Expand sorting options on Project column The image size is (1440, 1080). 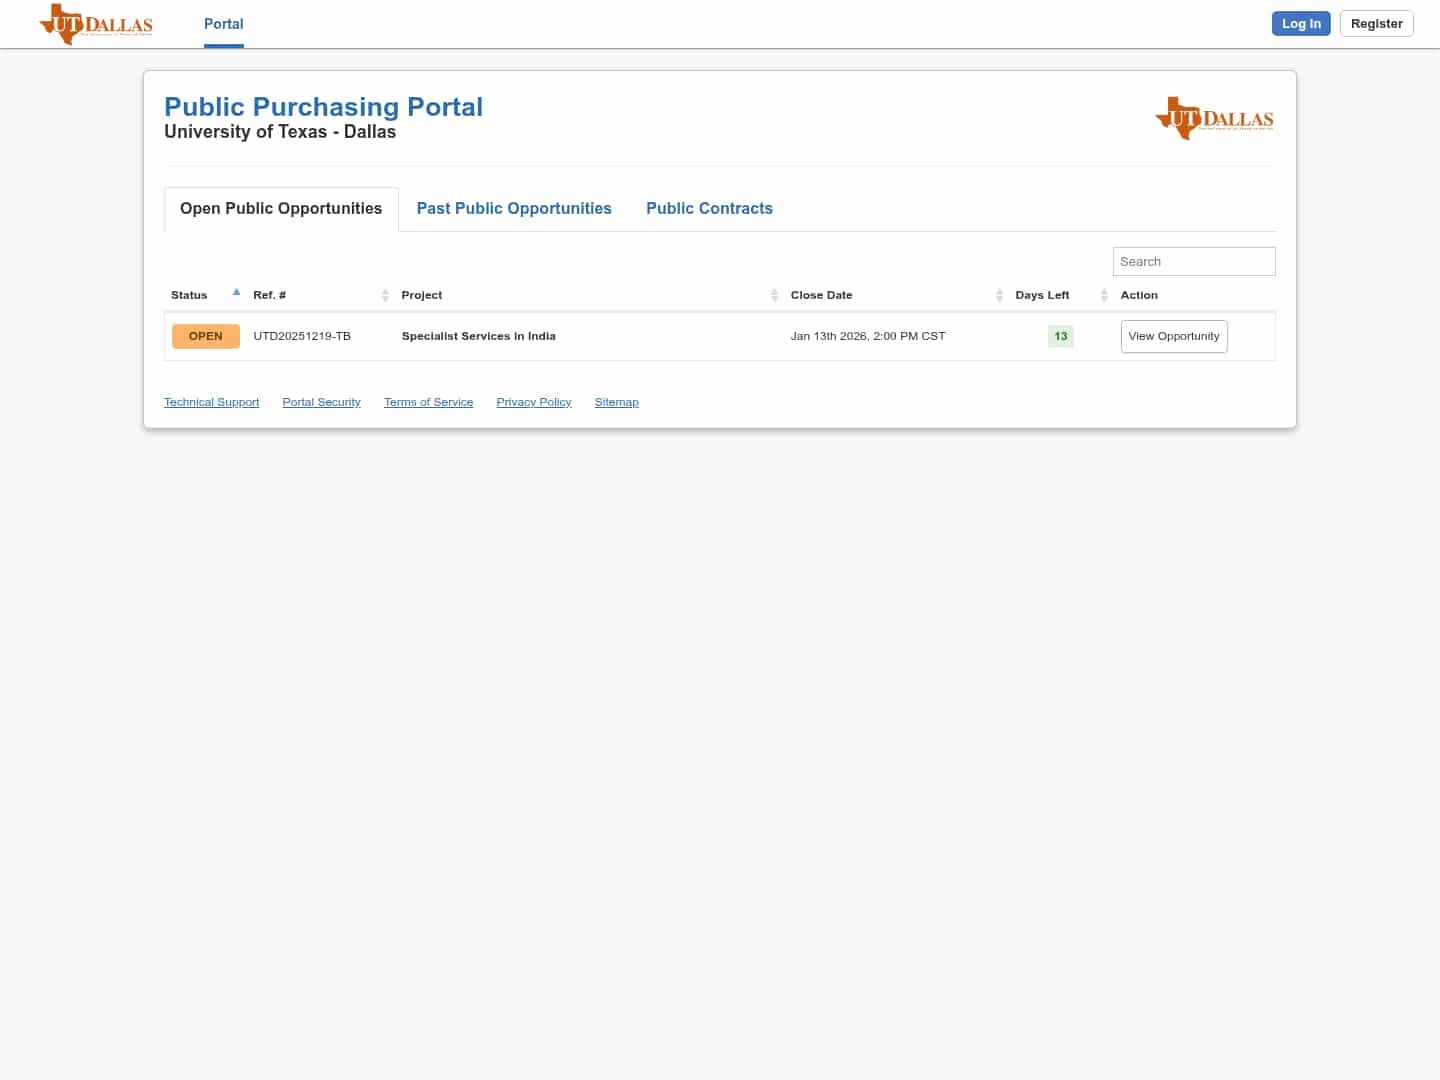(x=774, y=295)
